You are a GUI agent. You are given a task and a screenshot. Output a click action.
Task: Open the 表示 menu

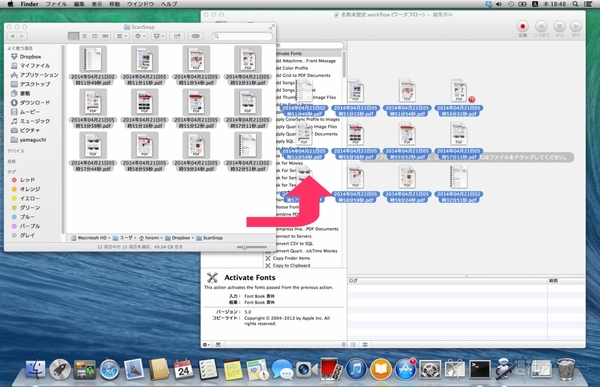tap(97, 4)
